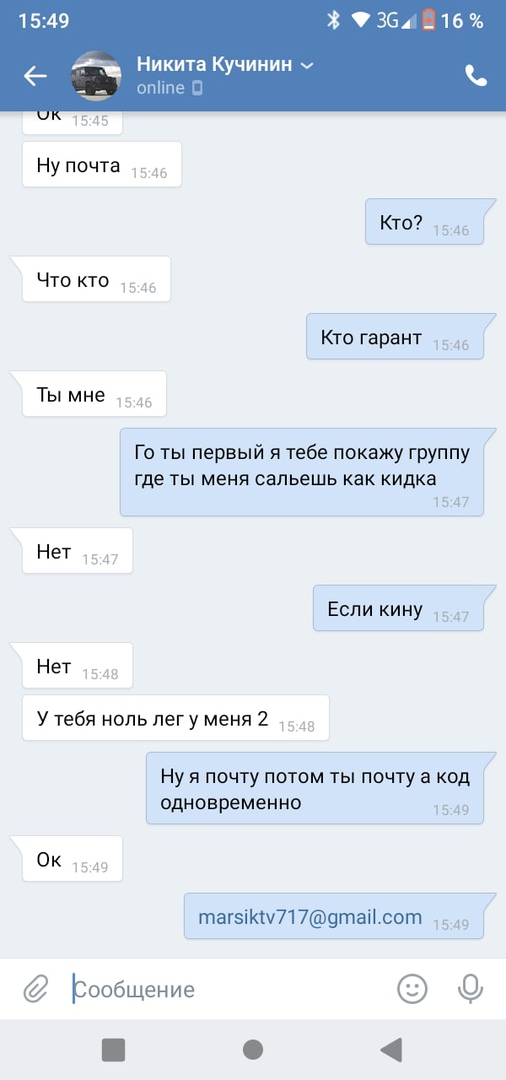
Task: Select the message 'У тебя ноль лег у меня 2'
Action: (x=176, y=718)
